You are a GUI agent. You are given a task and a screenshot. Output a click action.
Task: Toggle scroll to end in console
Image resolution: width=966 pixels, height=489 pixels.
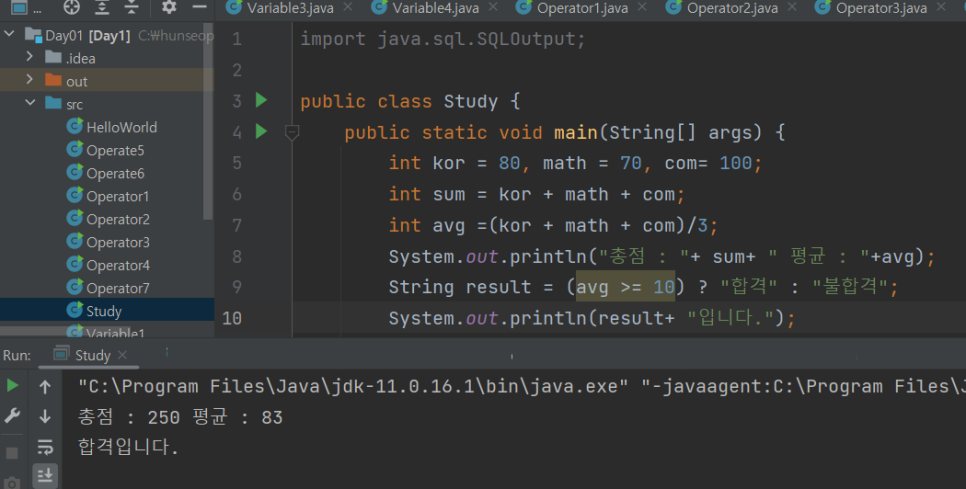[x=45, y=475]
